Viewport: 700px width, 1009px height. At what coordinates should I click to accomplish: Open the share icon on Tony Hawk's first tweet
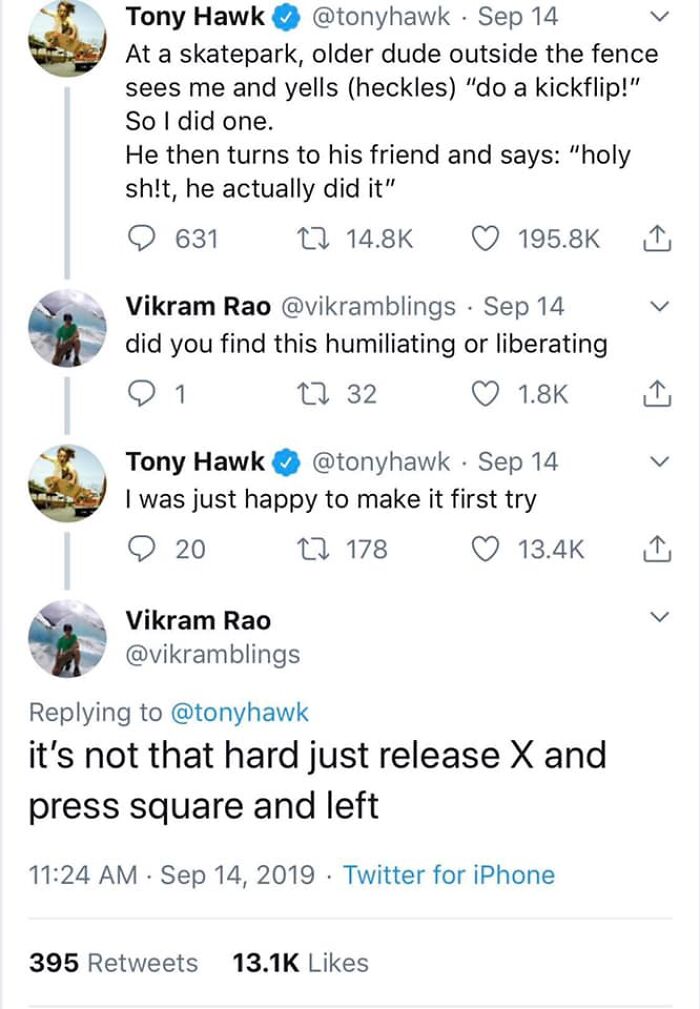tap(657, 239)
